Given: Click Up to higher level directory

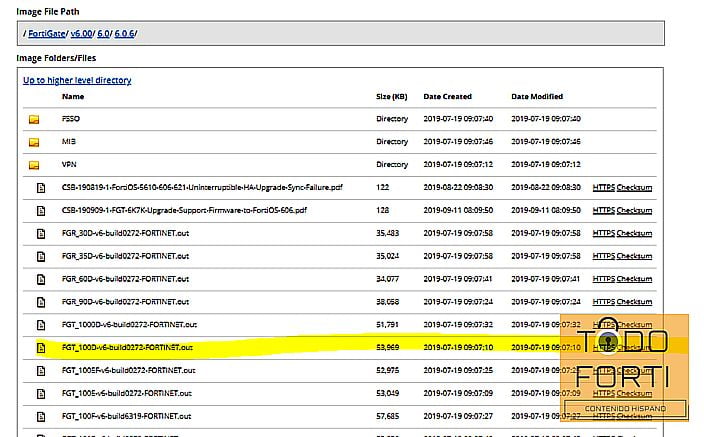Looking at the screenshot, I should 77,80.
